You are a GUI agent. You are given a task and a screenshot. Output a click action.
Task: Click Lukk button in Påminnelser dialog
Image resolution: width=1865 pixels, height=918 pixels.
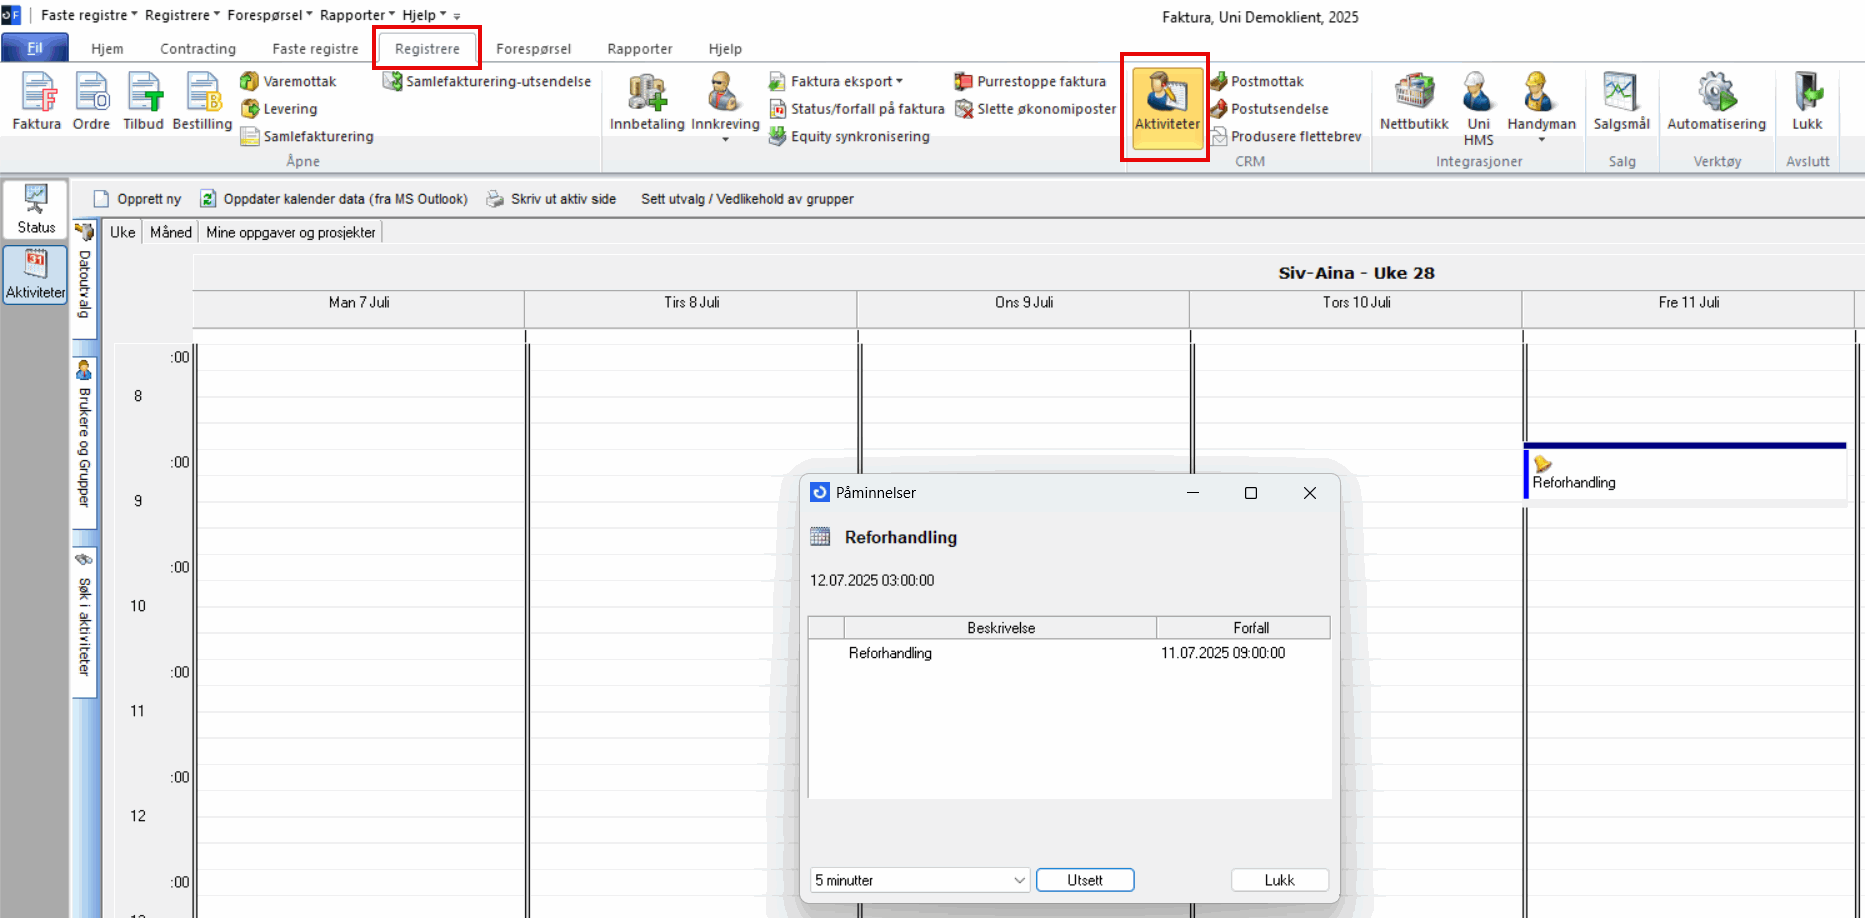coord(1279,880)
